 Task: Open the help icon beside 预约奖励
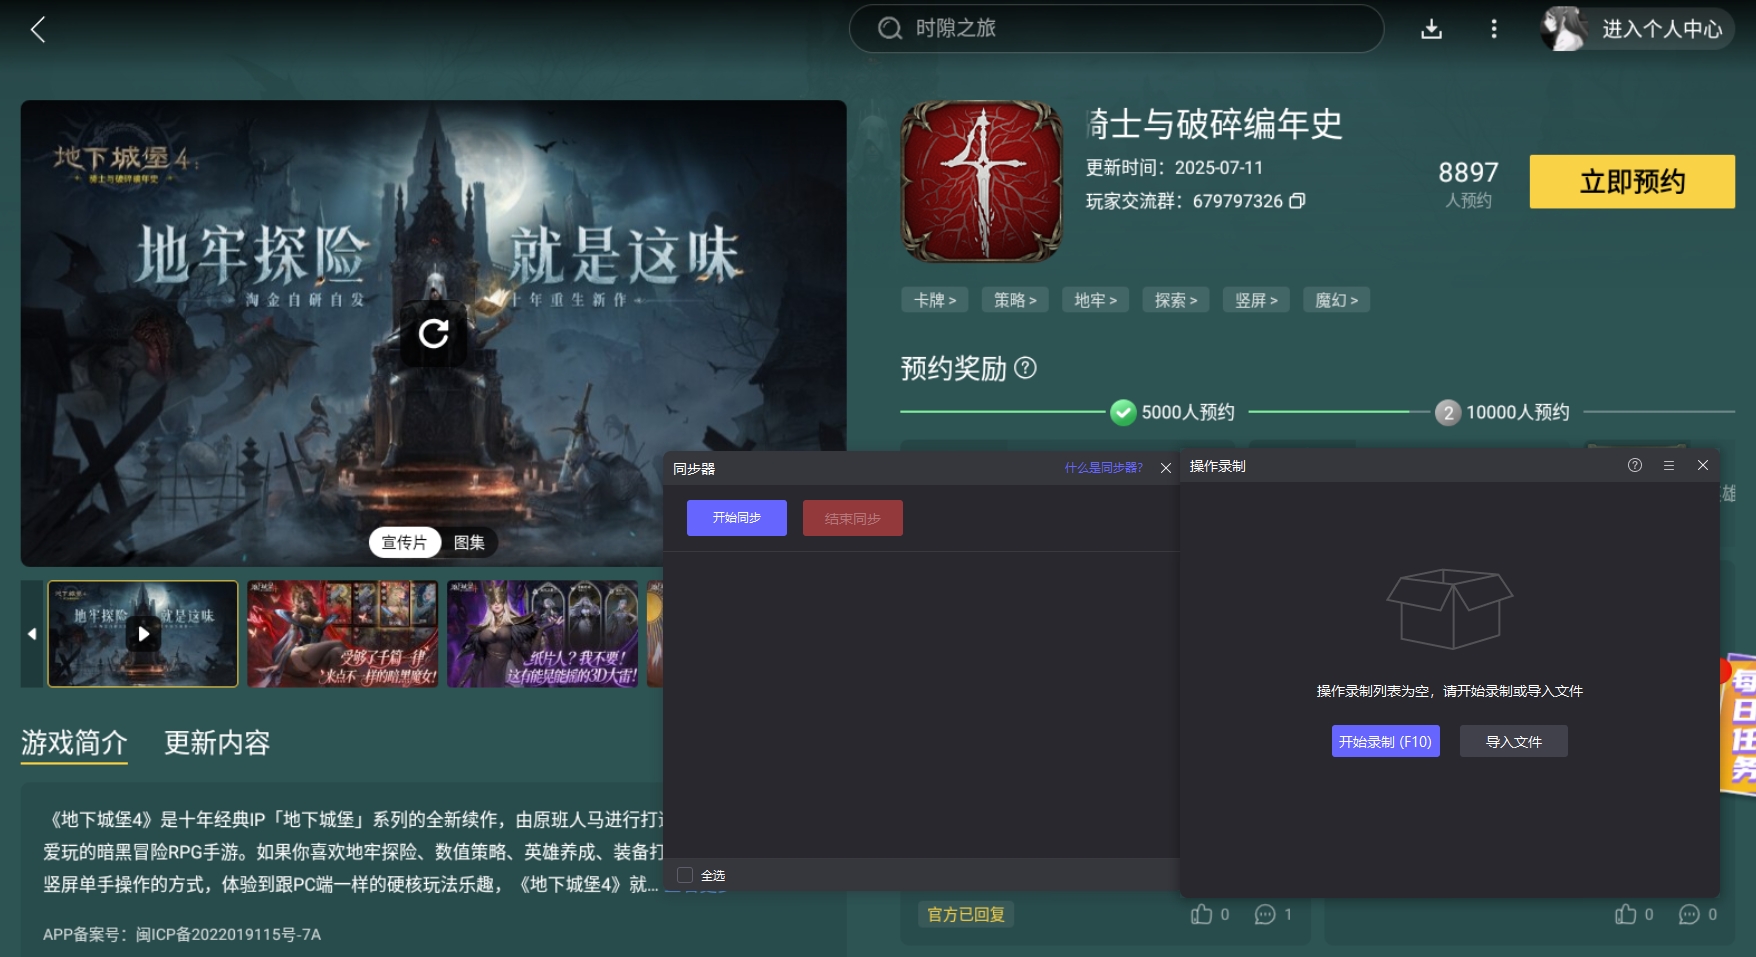coord(1025,368)
